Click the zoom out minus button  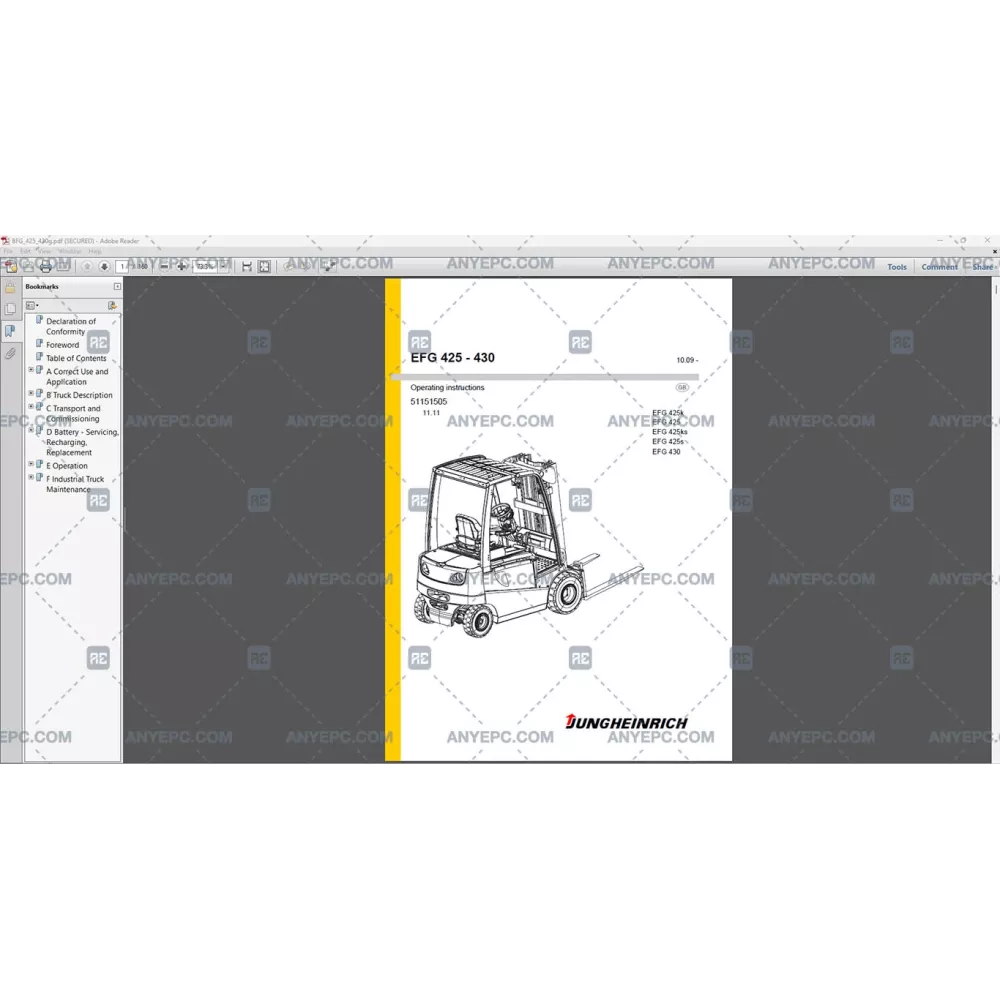click(165, 267)
